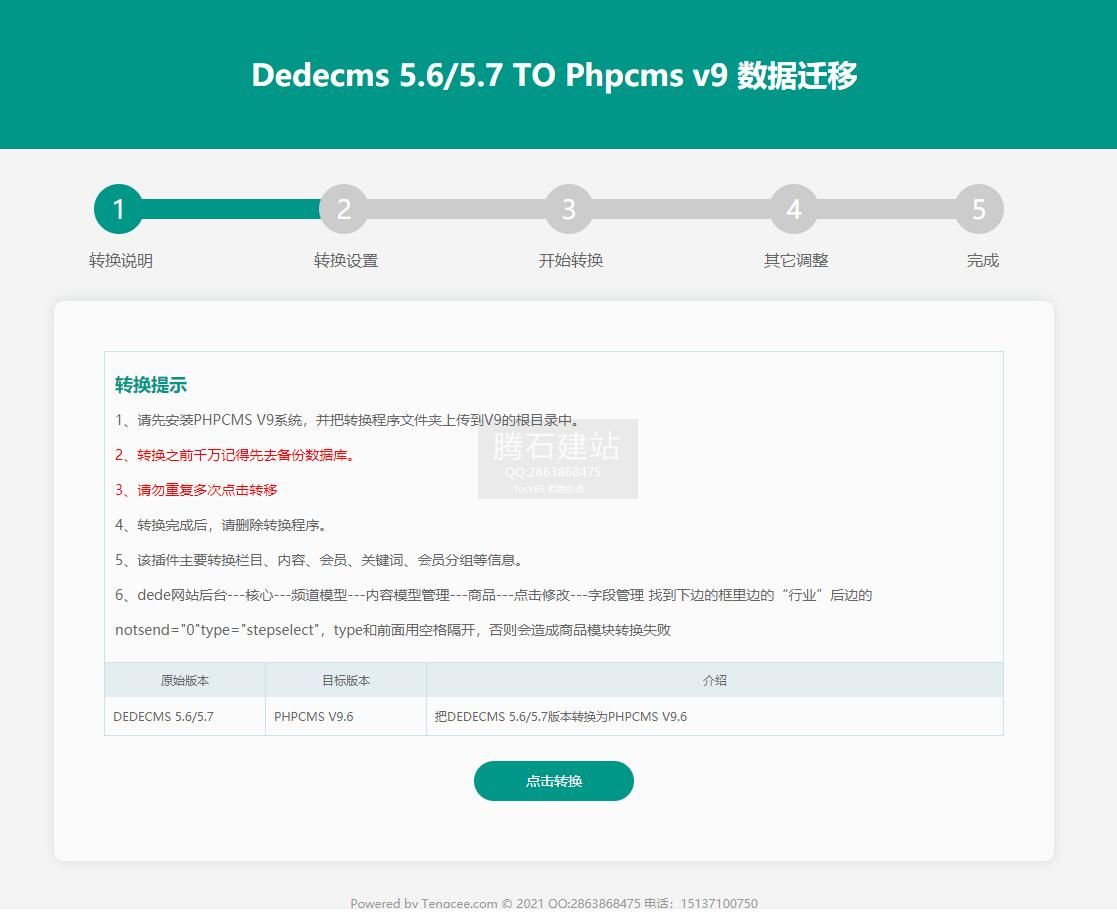The width and height of the screenshot is (1117, 919).
Task: Click the step 4 circle
Action: [x=794, y=209]
